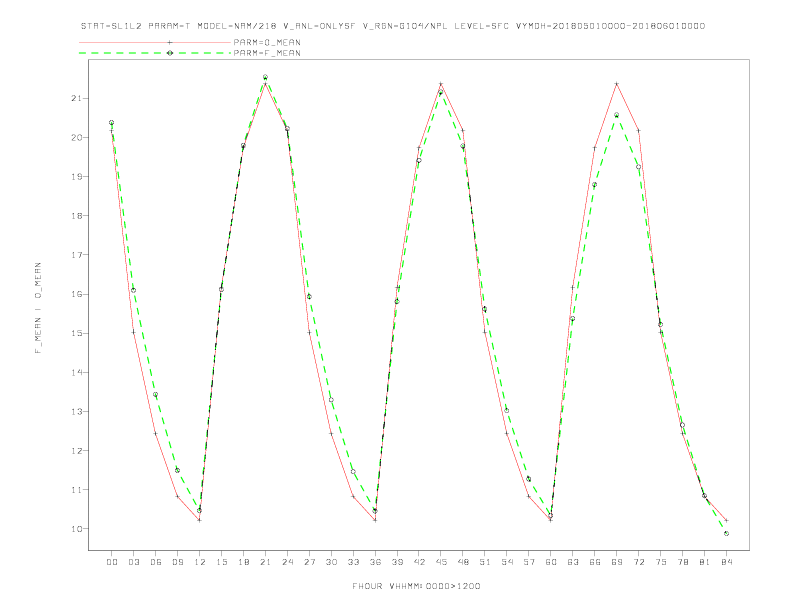Click x-axis forecast hour label 09

click(177, 562)
